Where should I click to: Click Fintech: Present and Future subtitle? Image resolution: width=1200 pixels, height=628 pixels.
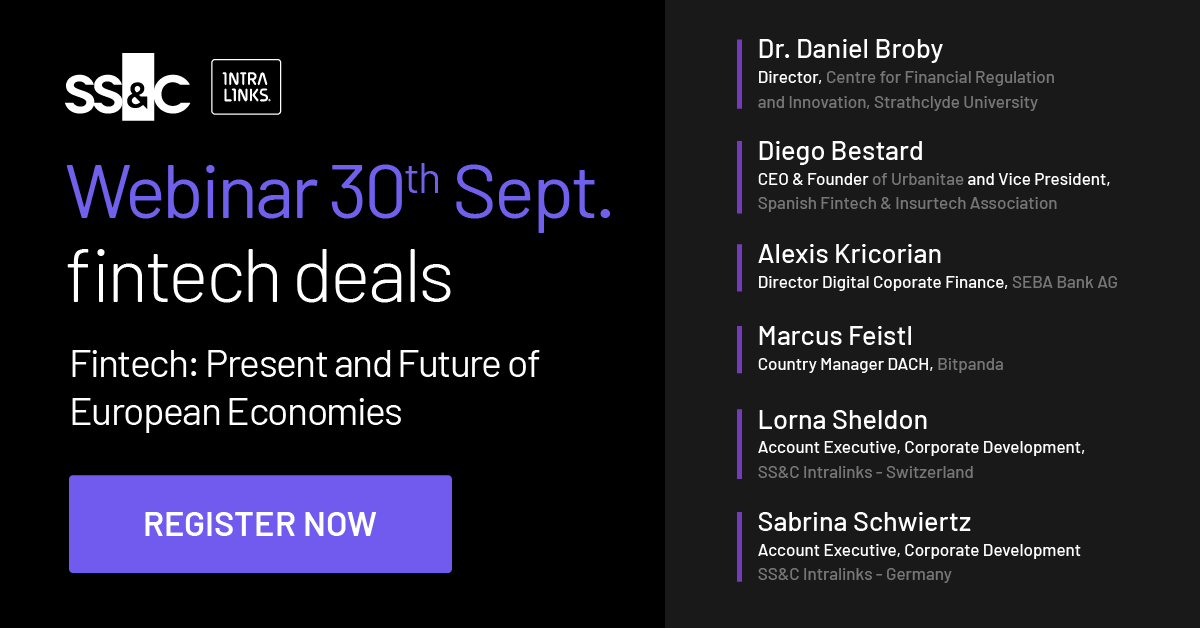[x=305, y=388]
